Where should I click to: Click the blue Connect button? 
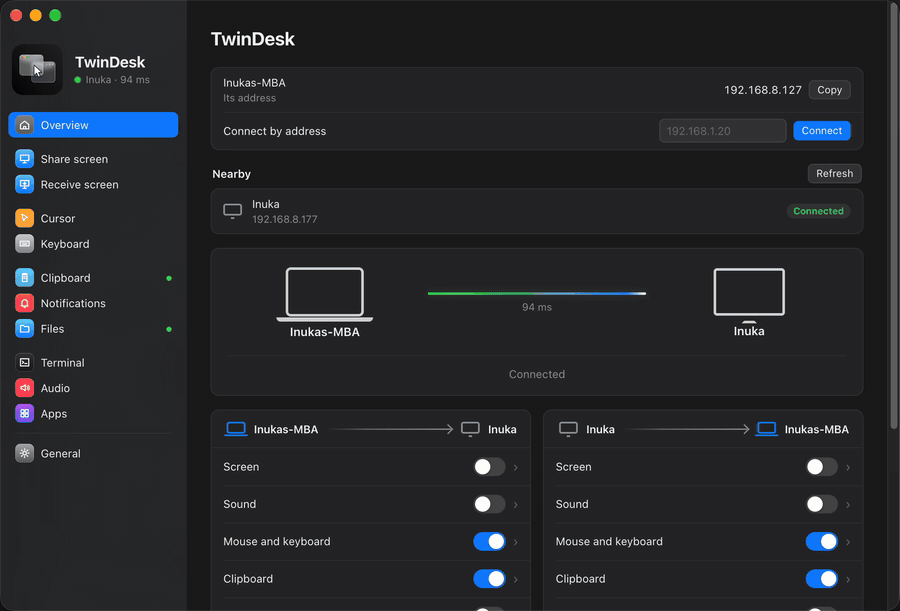821,130
